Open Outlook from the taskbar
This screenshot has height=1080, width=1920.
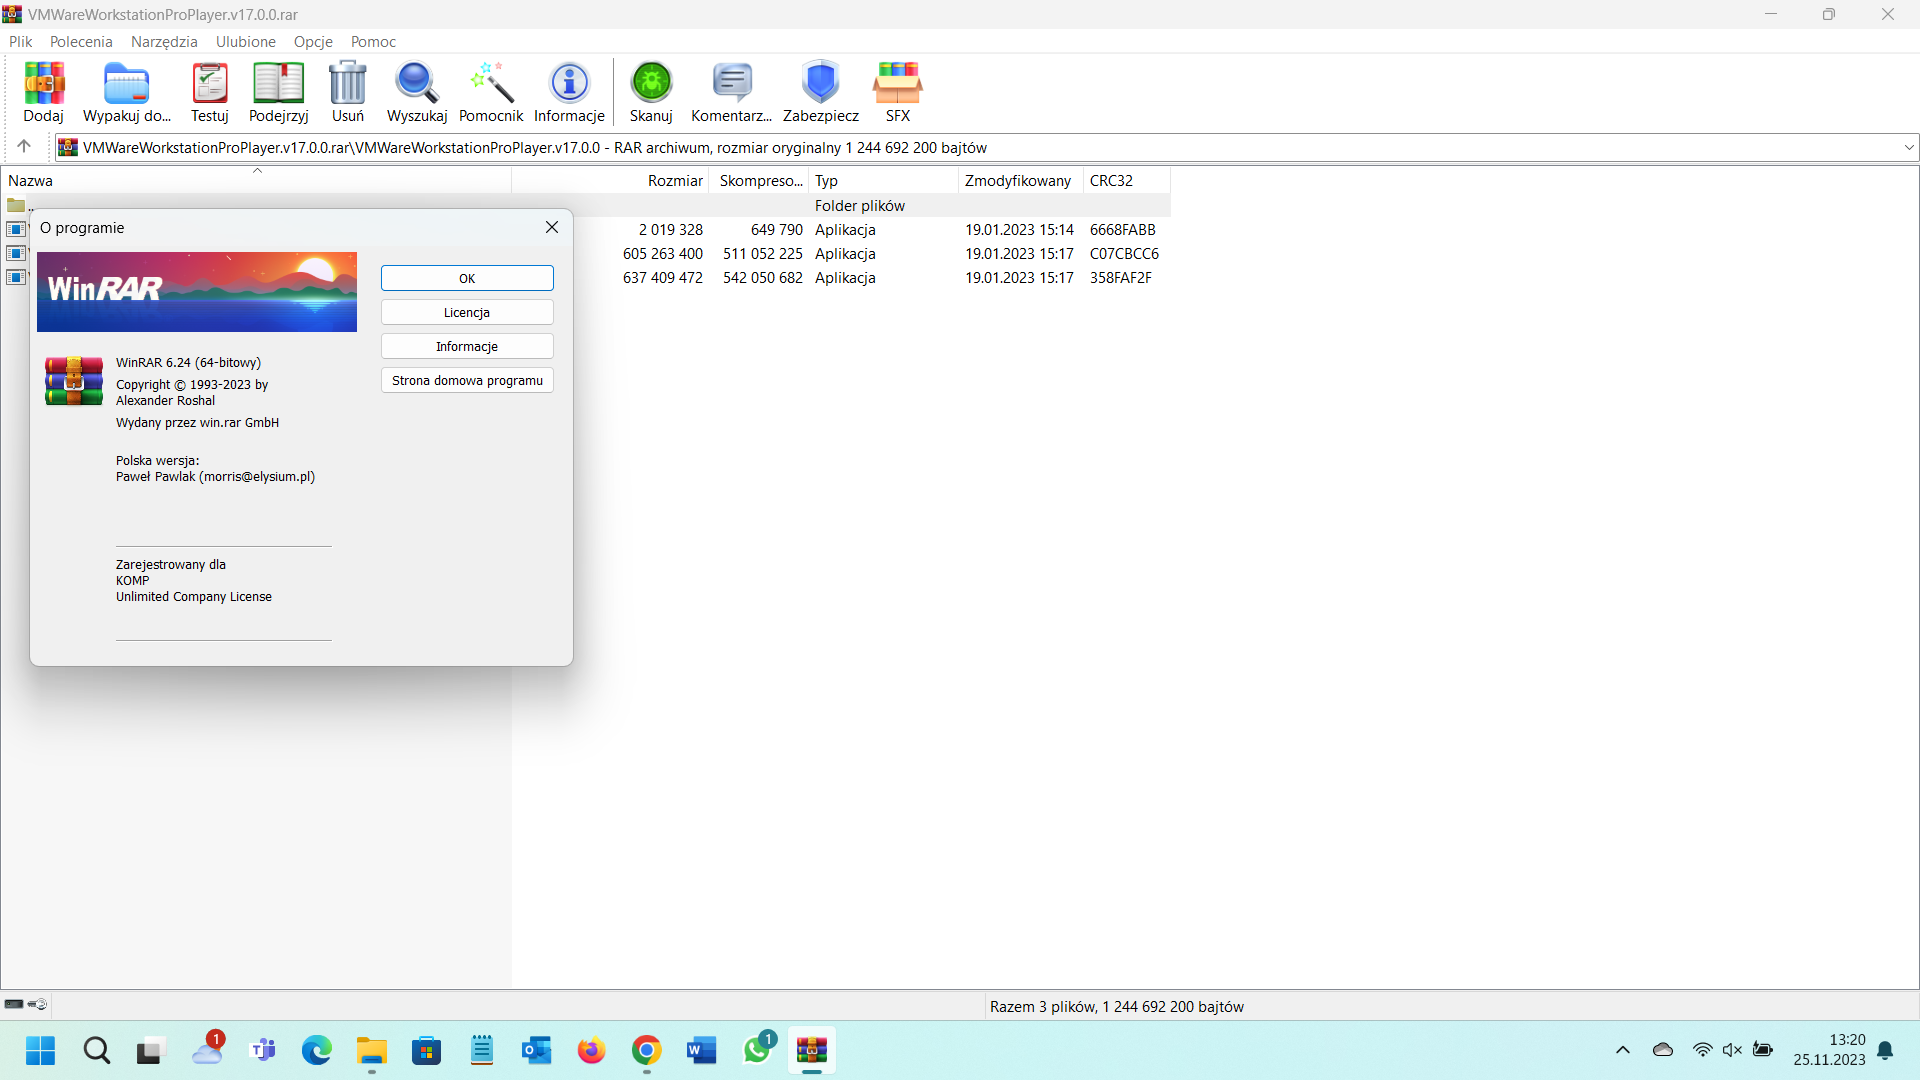[x=537, y=1050]
